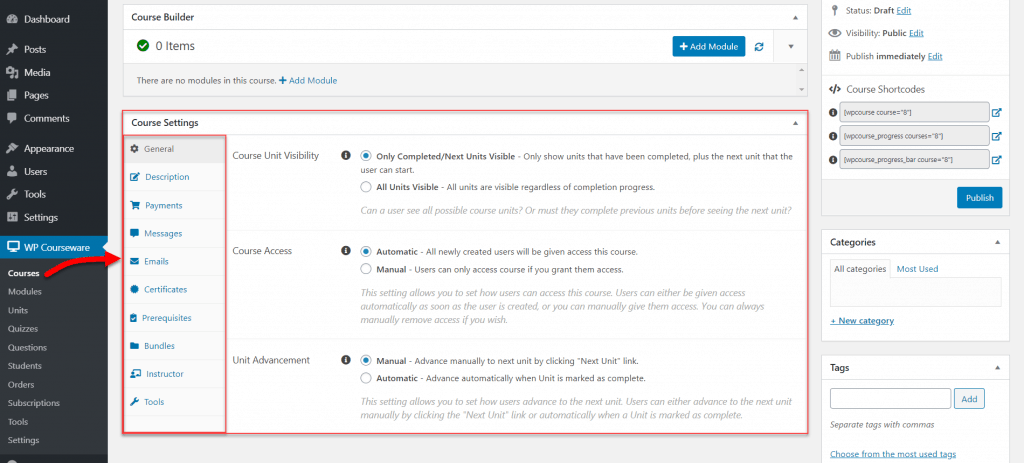Click the New category link
Image resolution: width=1024 pixels, height=463 pixels.
pyautogui.click(x=862, y=321)
